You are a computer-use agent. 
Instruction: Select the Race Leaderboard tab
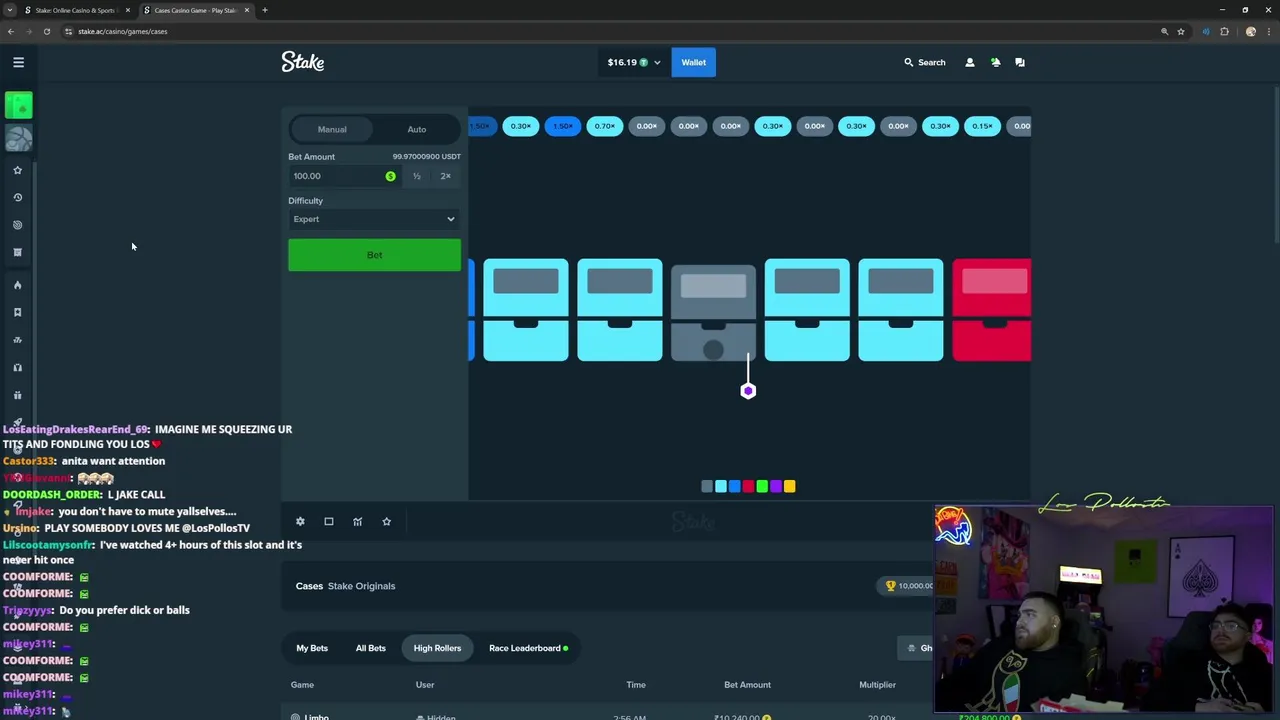(528, 648)
